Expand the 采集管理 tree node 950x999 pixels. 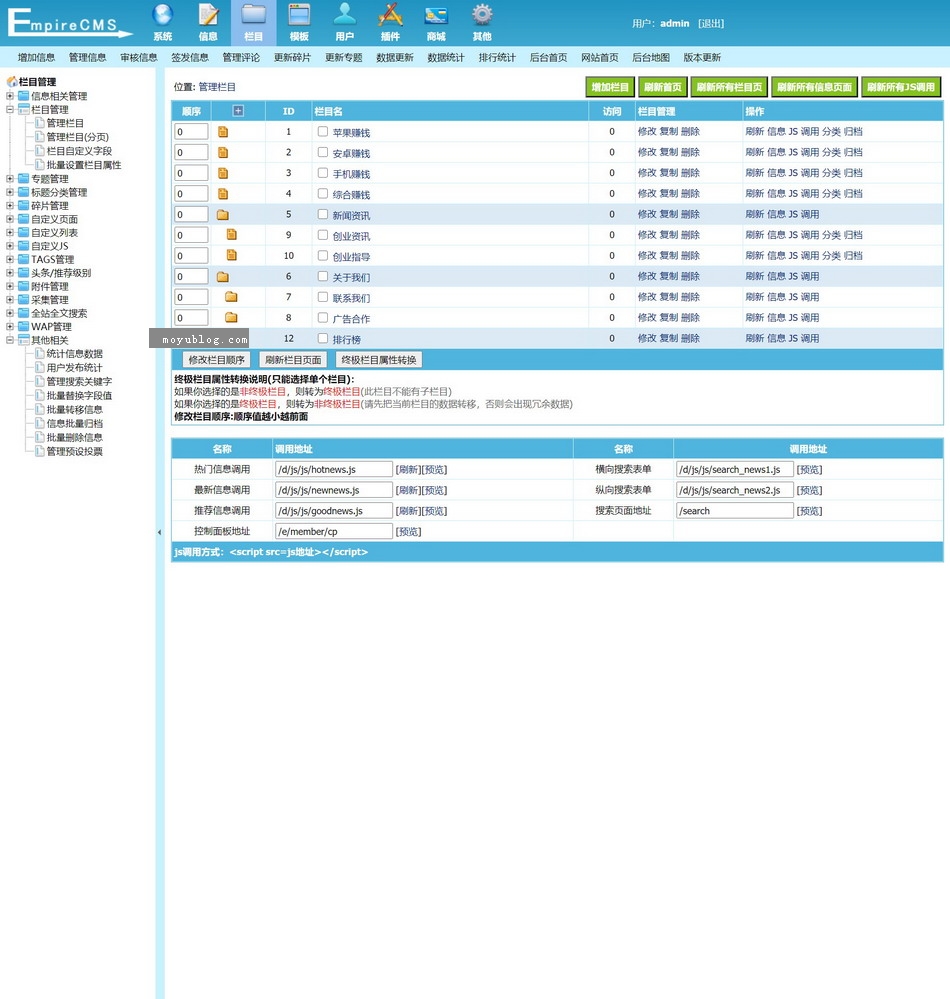point(10,299)
